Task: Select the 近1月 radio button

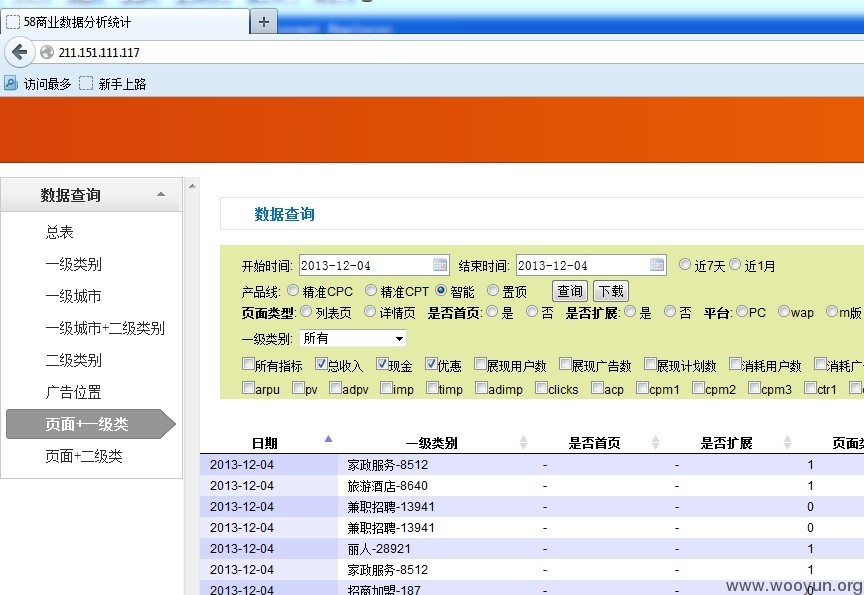Action: pos(735,264)
